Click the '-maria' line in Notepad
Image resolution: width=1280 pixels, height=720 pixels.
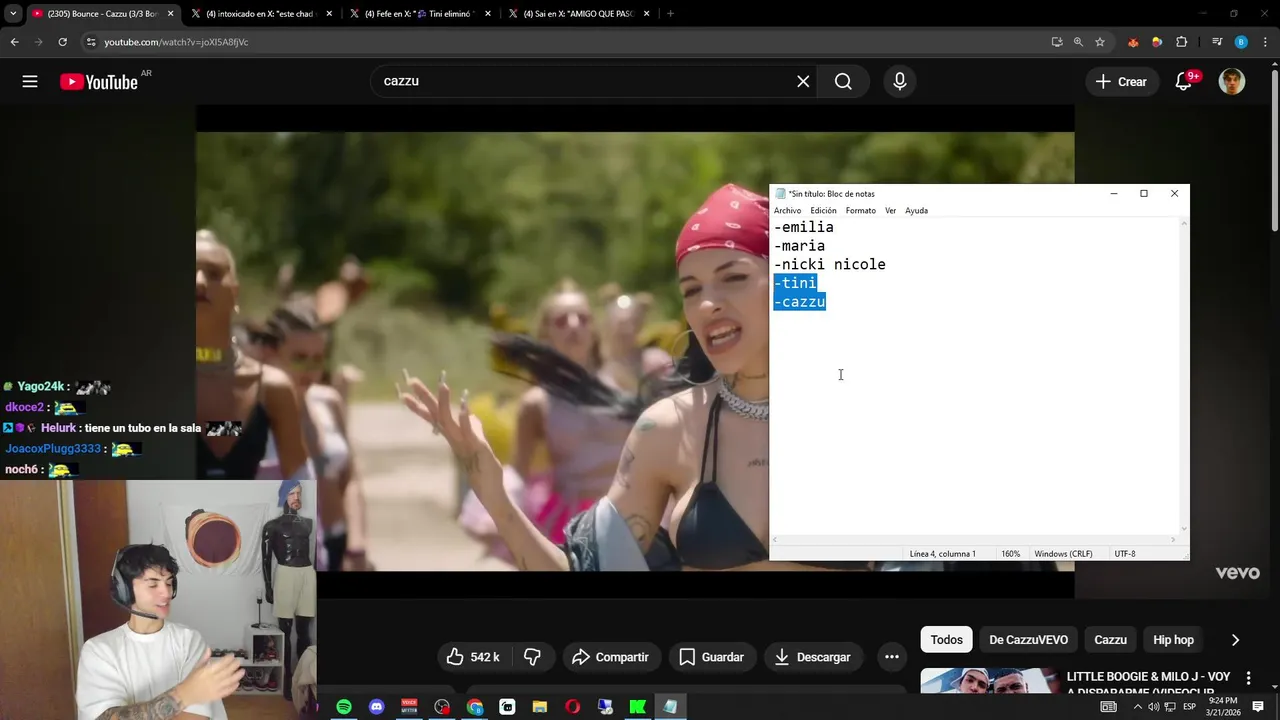pos(799,246)
